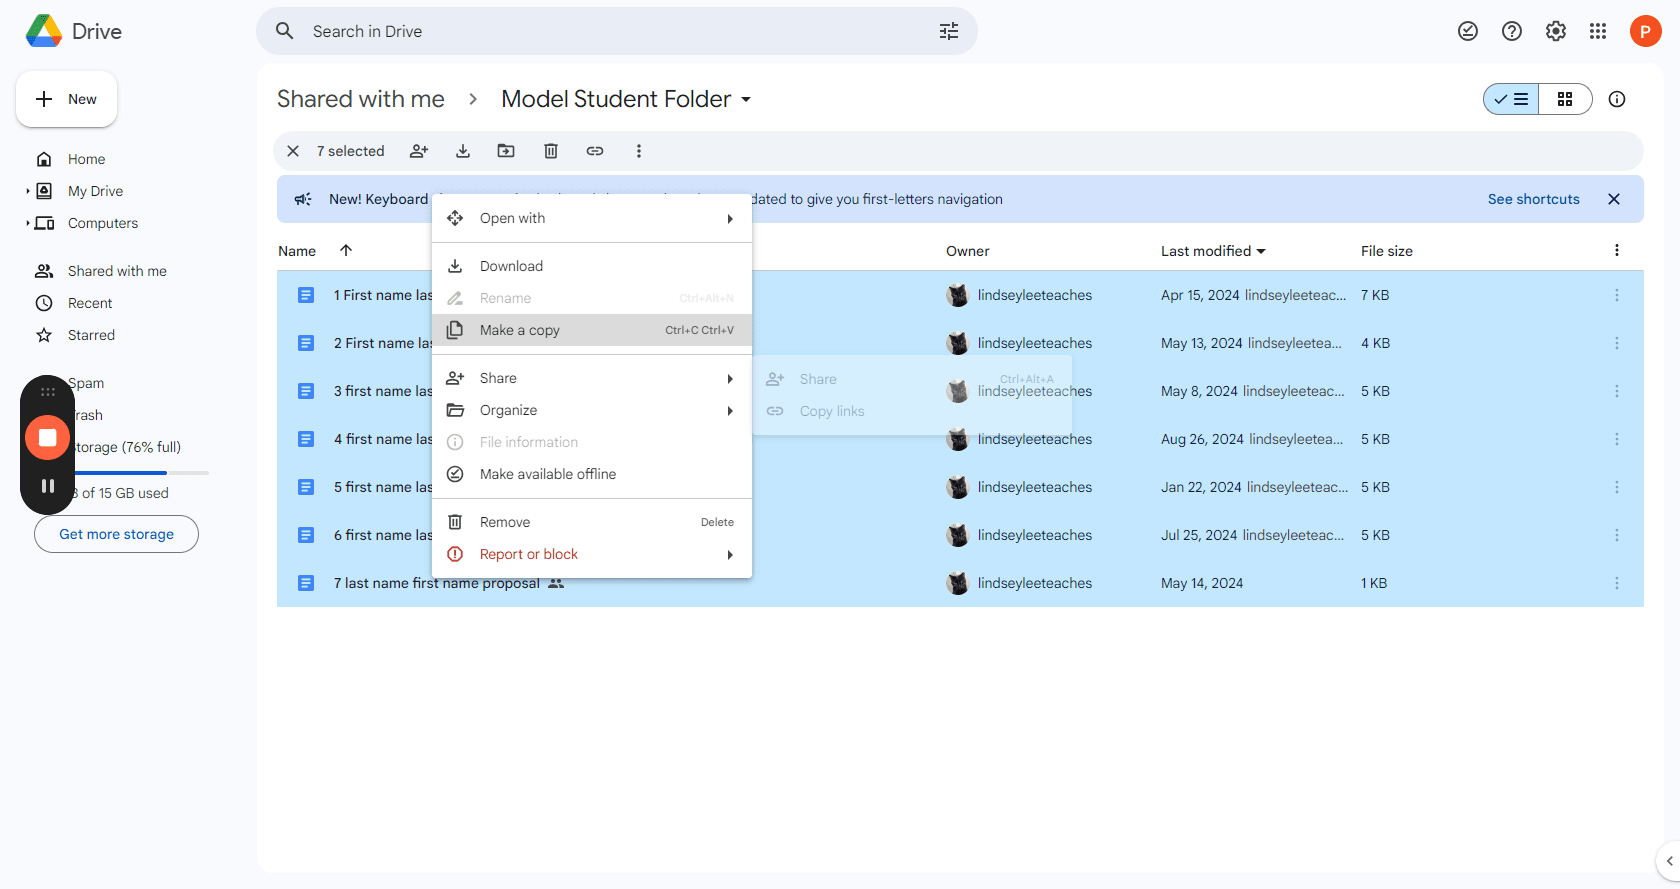Screen dimensions: 1680x889
Task: Click the trash icon in selection toolbar
Action: pyautogui.click(x=551, y=151)
